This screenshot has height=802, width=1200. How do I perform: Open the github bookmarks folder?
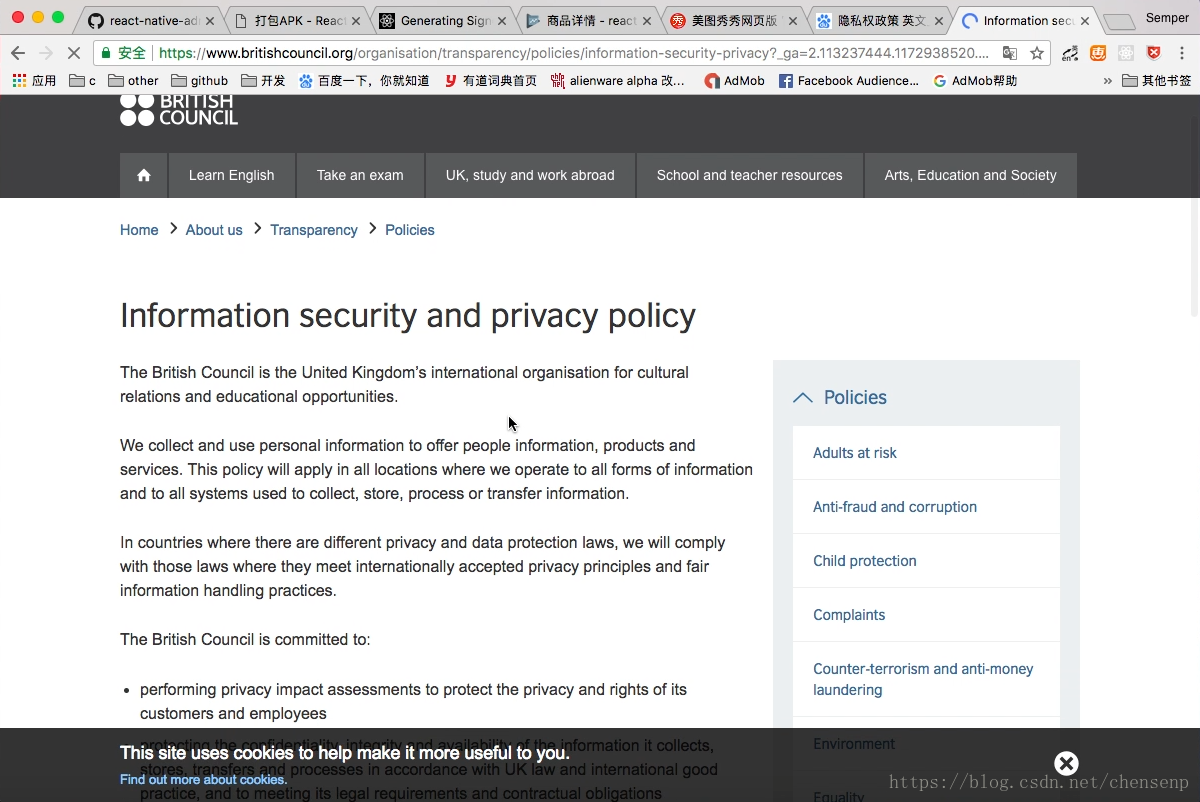coord(200,81)
